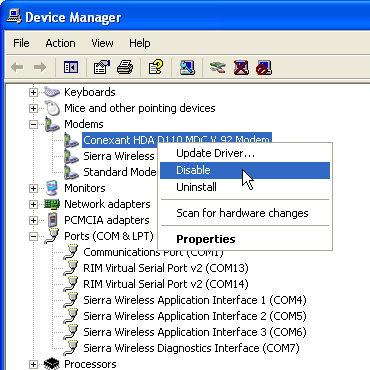Click the Ports category plug icon
Screen dimensions: 370x370
coord(52,236)
